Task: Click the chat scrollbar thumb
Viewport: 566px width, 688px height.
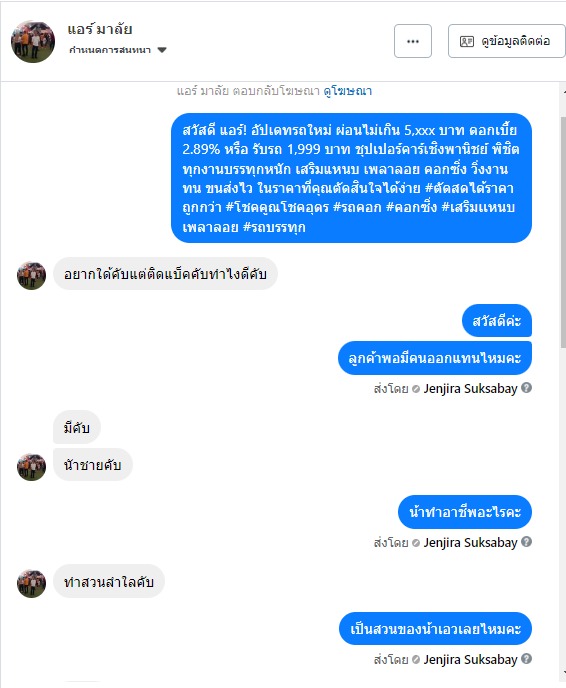Action: point(563,233)
